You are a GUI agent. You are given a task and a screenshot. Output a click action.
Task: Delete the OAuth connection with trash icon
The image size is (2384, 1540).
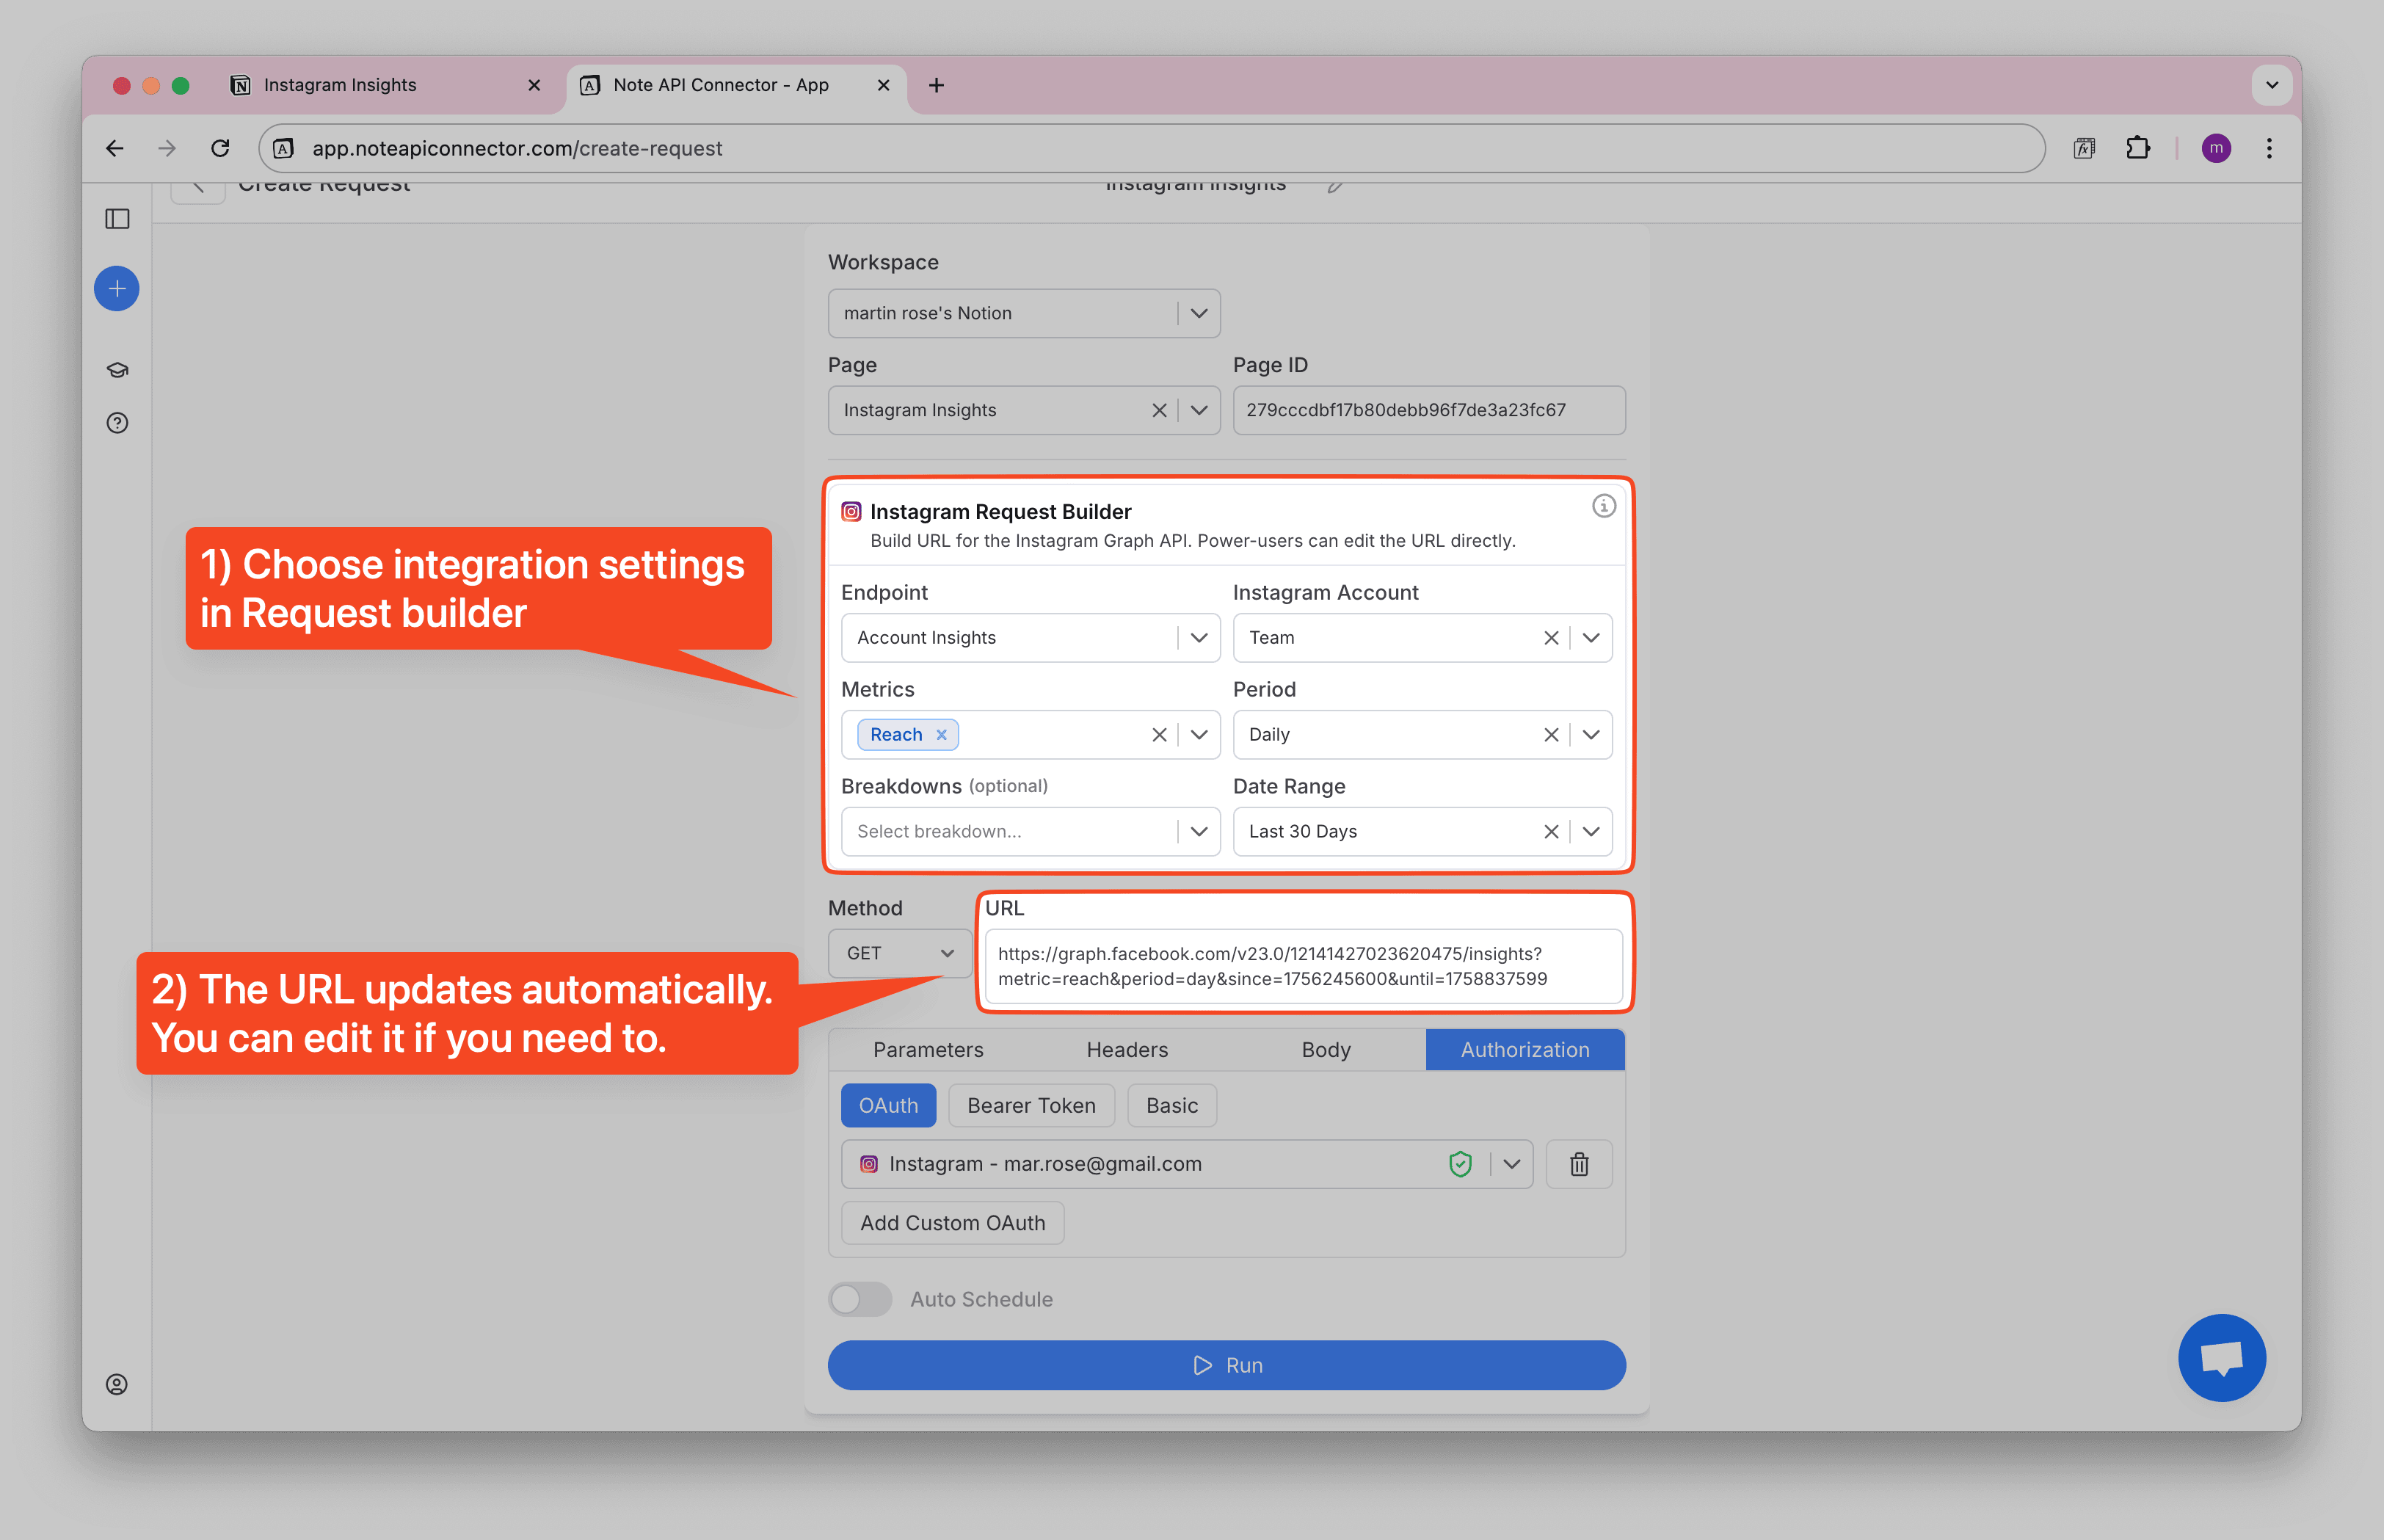pyautogui.click(x=1579, y=1164)
